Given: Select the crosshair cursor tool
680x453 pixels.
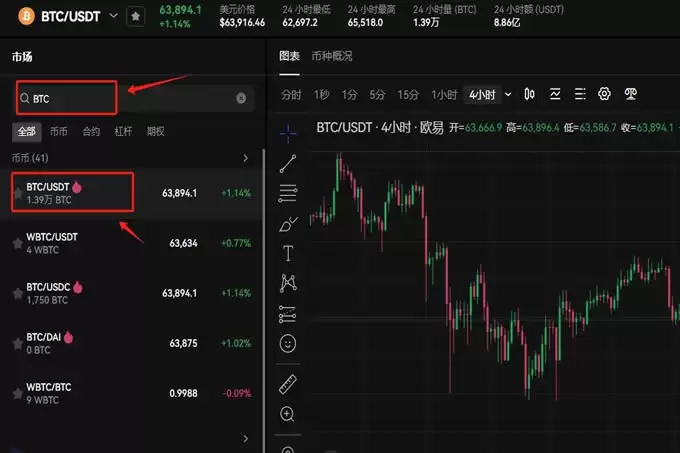Looking at the screenshot, I should point(288,131).
